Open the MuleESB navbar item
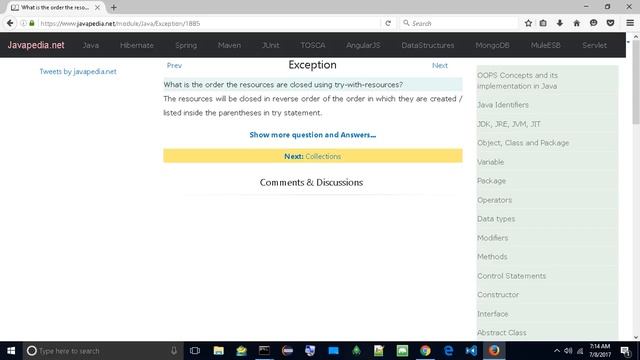The image size is (640, 360). point(545,45)
